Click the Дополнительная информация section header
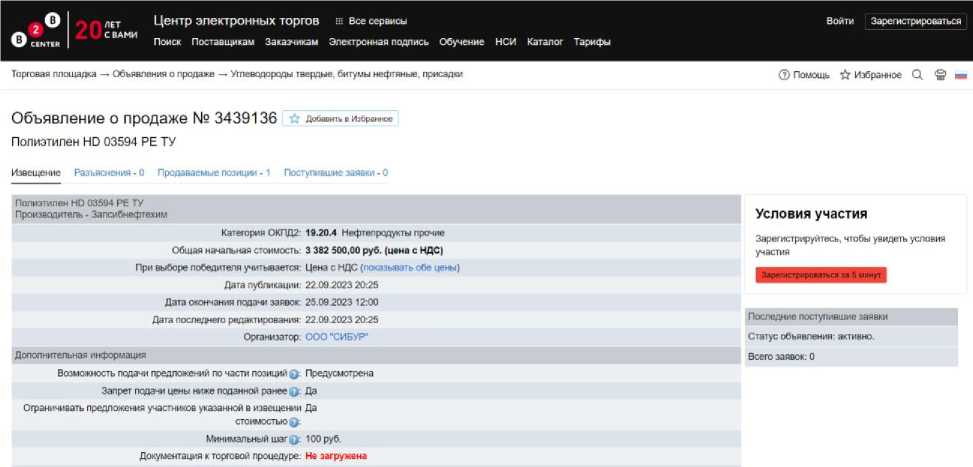 [x=377, y=355]
